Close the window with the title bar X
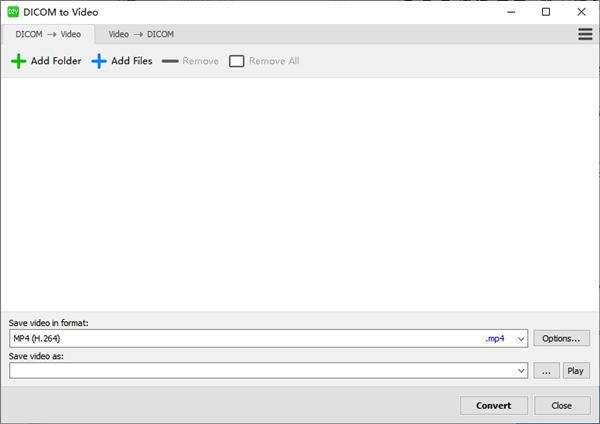This screenshot has height=424, width=600. [581, 12]
